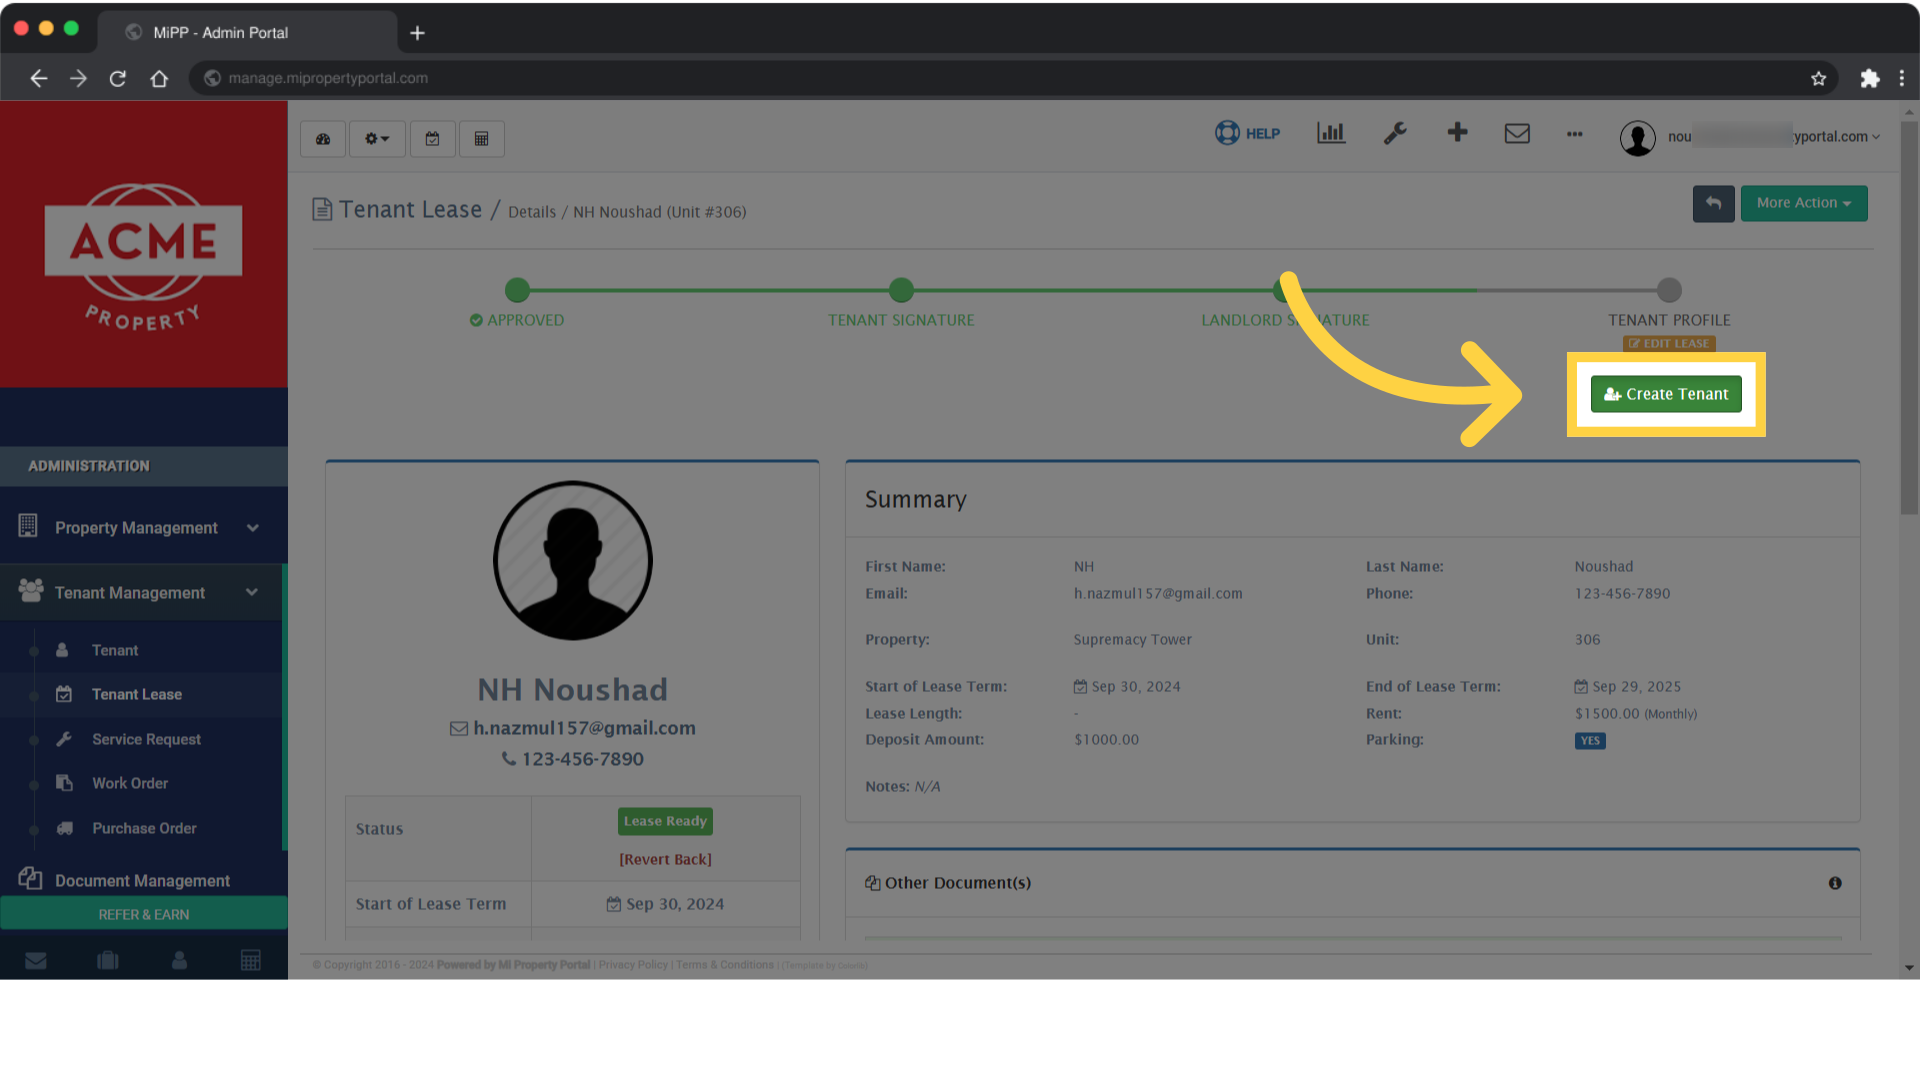
Task: Expand the More Action dropdown
Action: [x=1803, y=203]
